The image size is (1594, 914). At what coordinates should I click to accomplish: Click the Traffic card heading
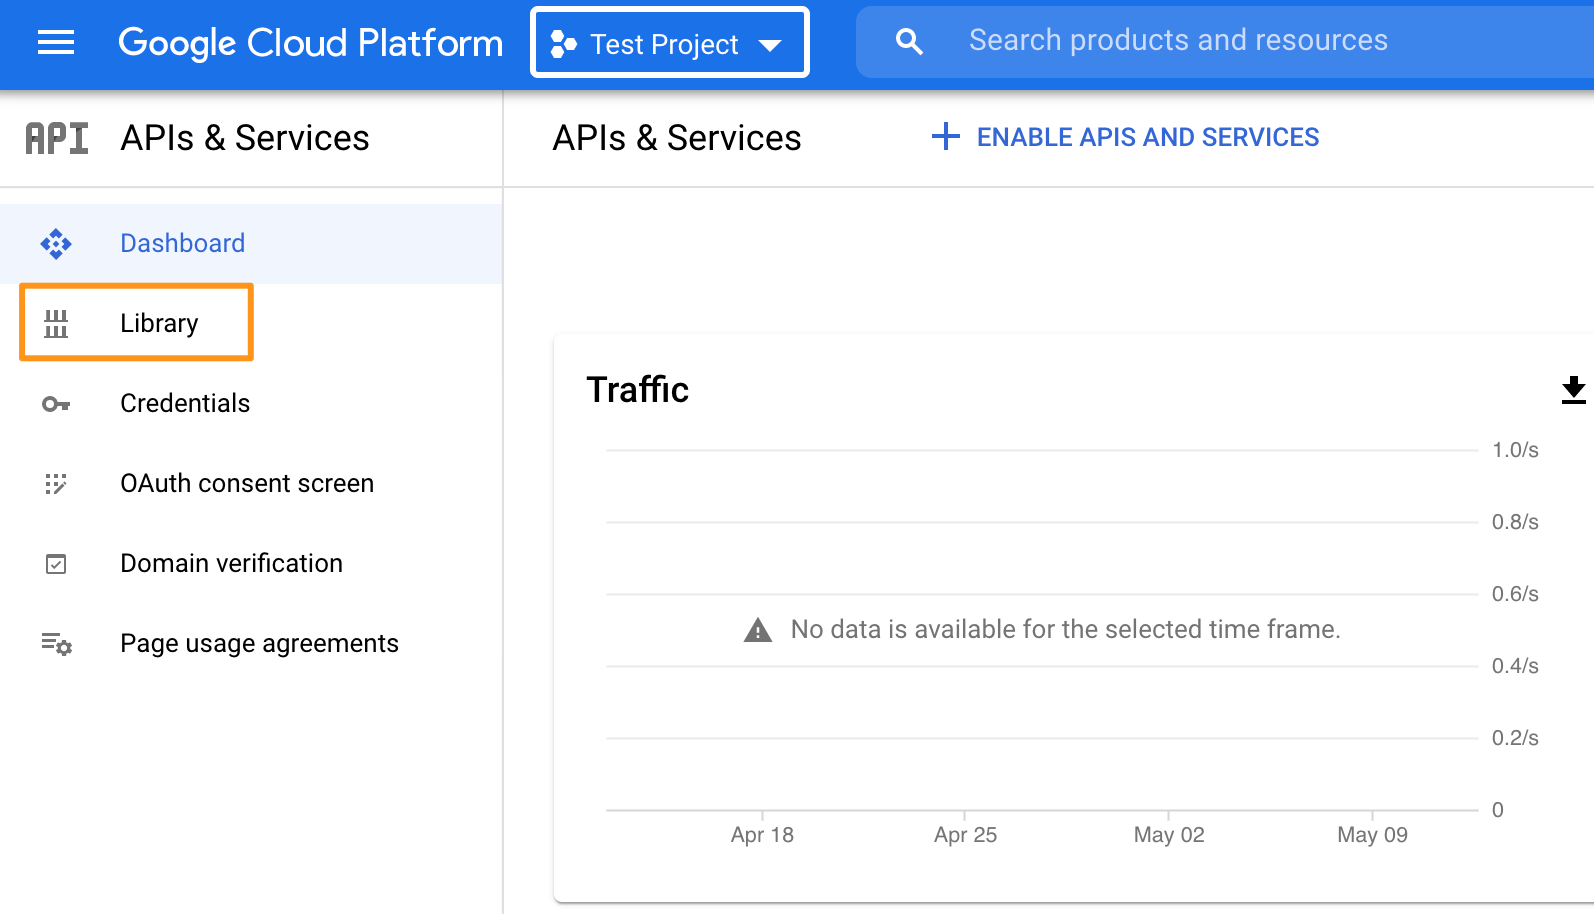(638, 390)
